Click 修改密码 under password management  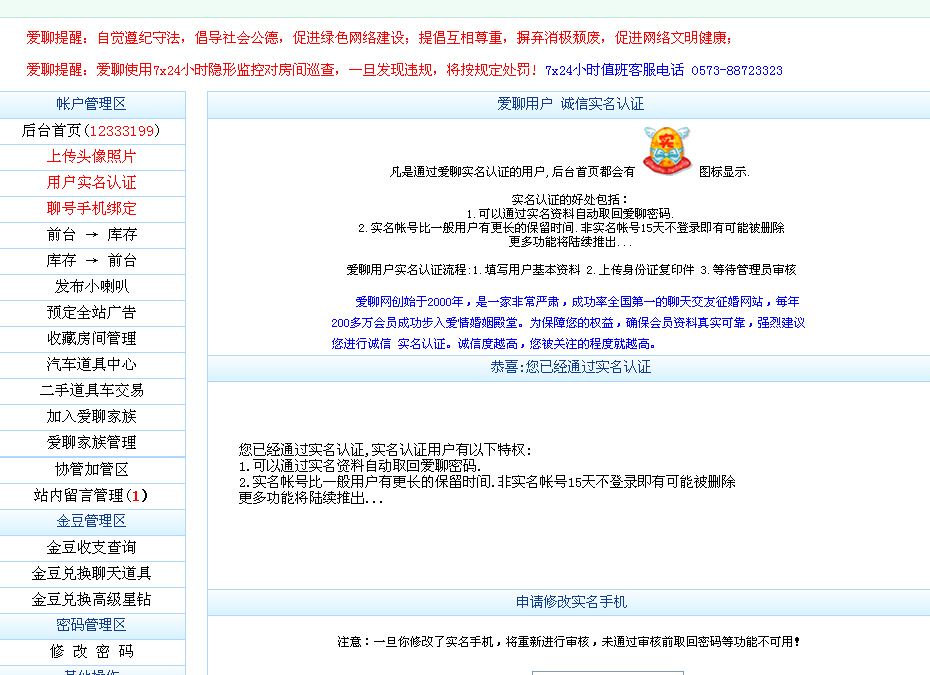(91, 651)
